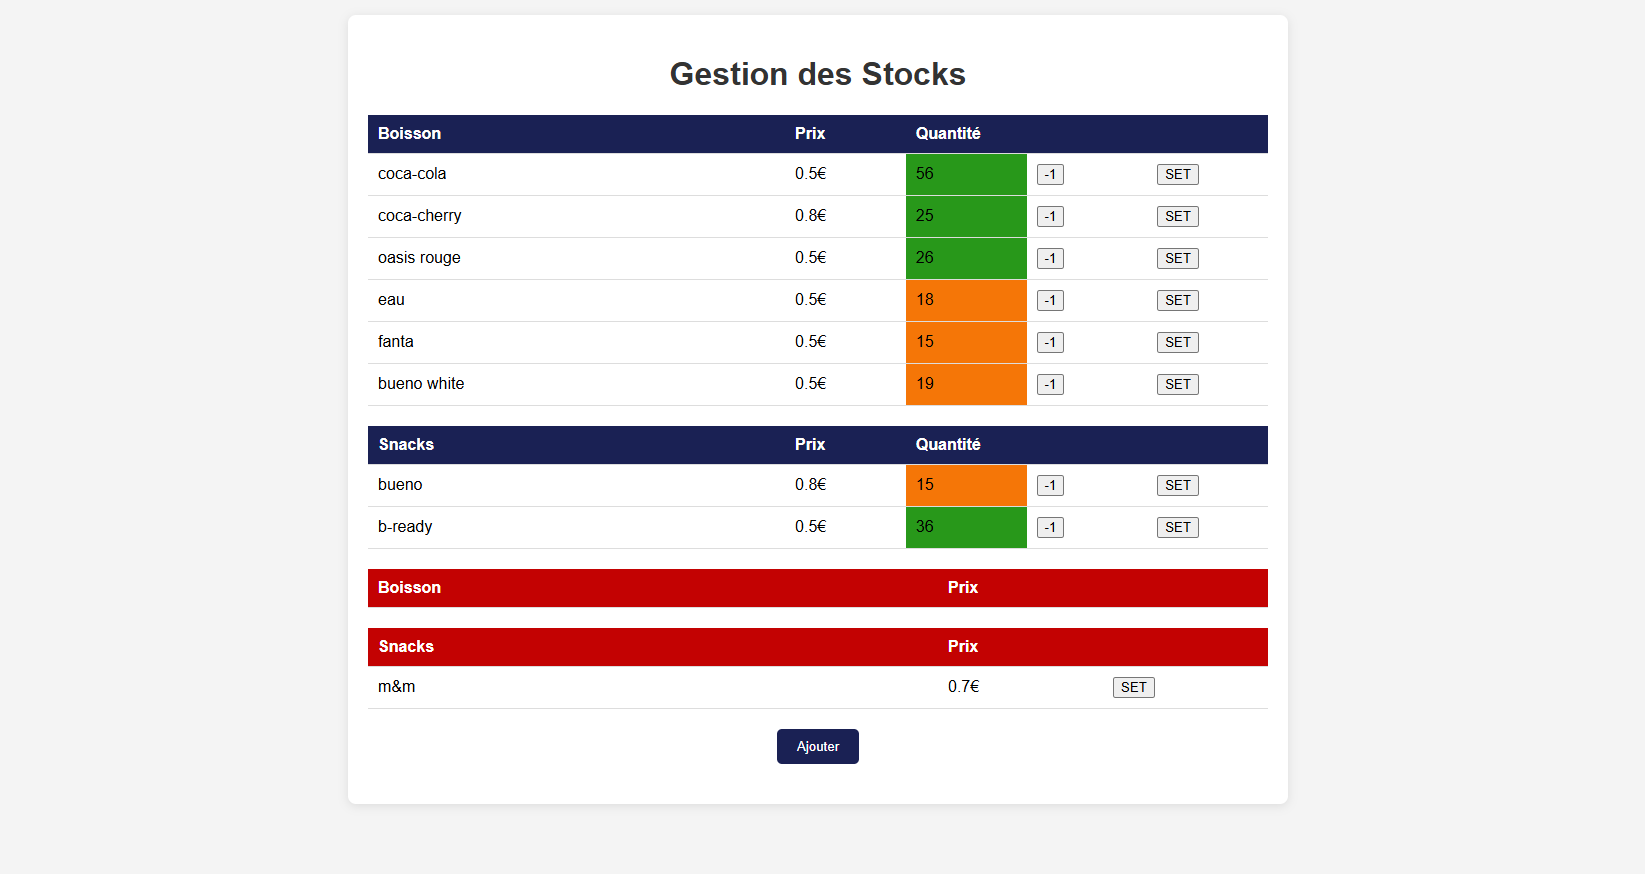Click SET for coca-cola
The width and height of the screenshot is (1645, 874).
pos(1177,175)
